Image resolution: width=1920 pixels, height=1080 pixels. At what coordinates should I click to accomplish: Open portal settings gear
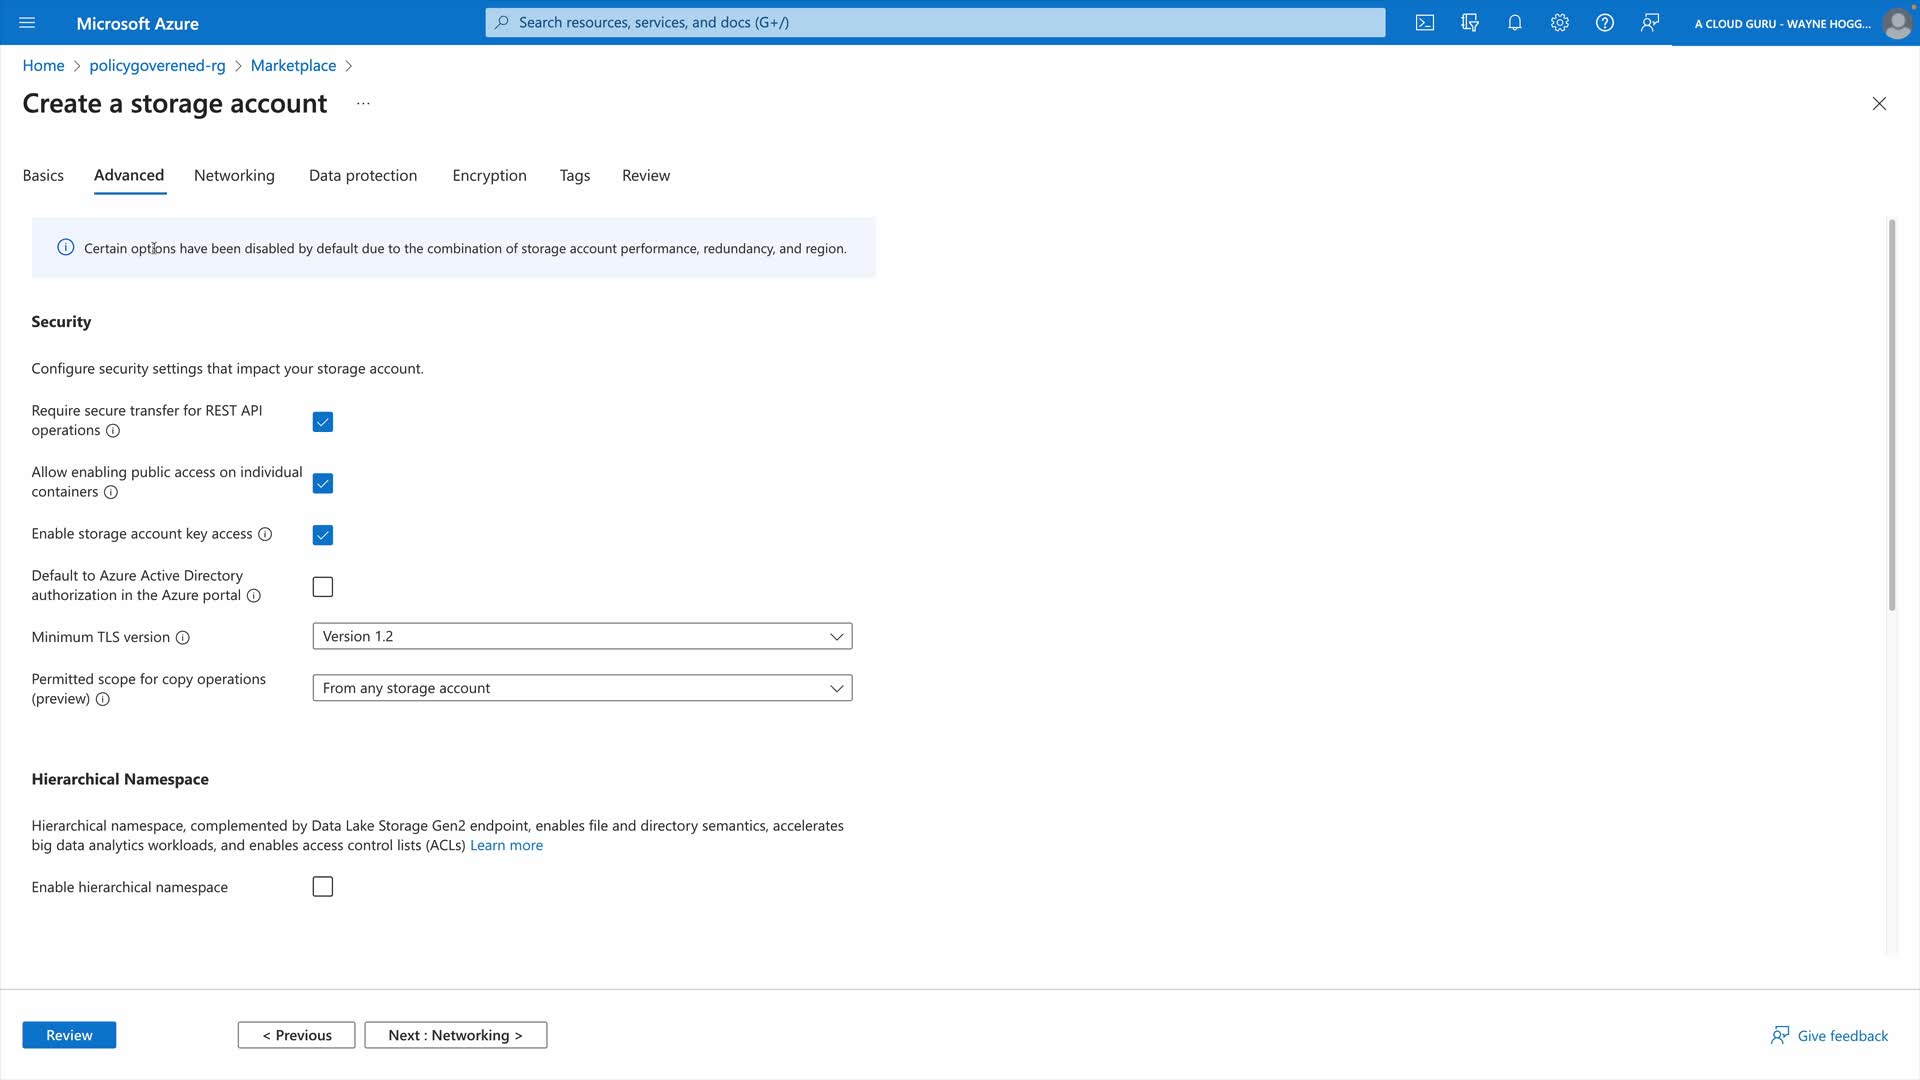click(x=1559, y=22)
